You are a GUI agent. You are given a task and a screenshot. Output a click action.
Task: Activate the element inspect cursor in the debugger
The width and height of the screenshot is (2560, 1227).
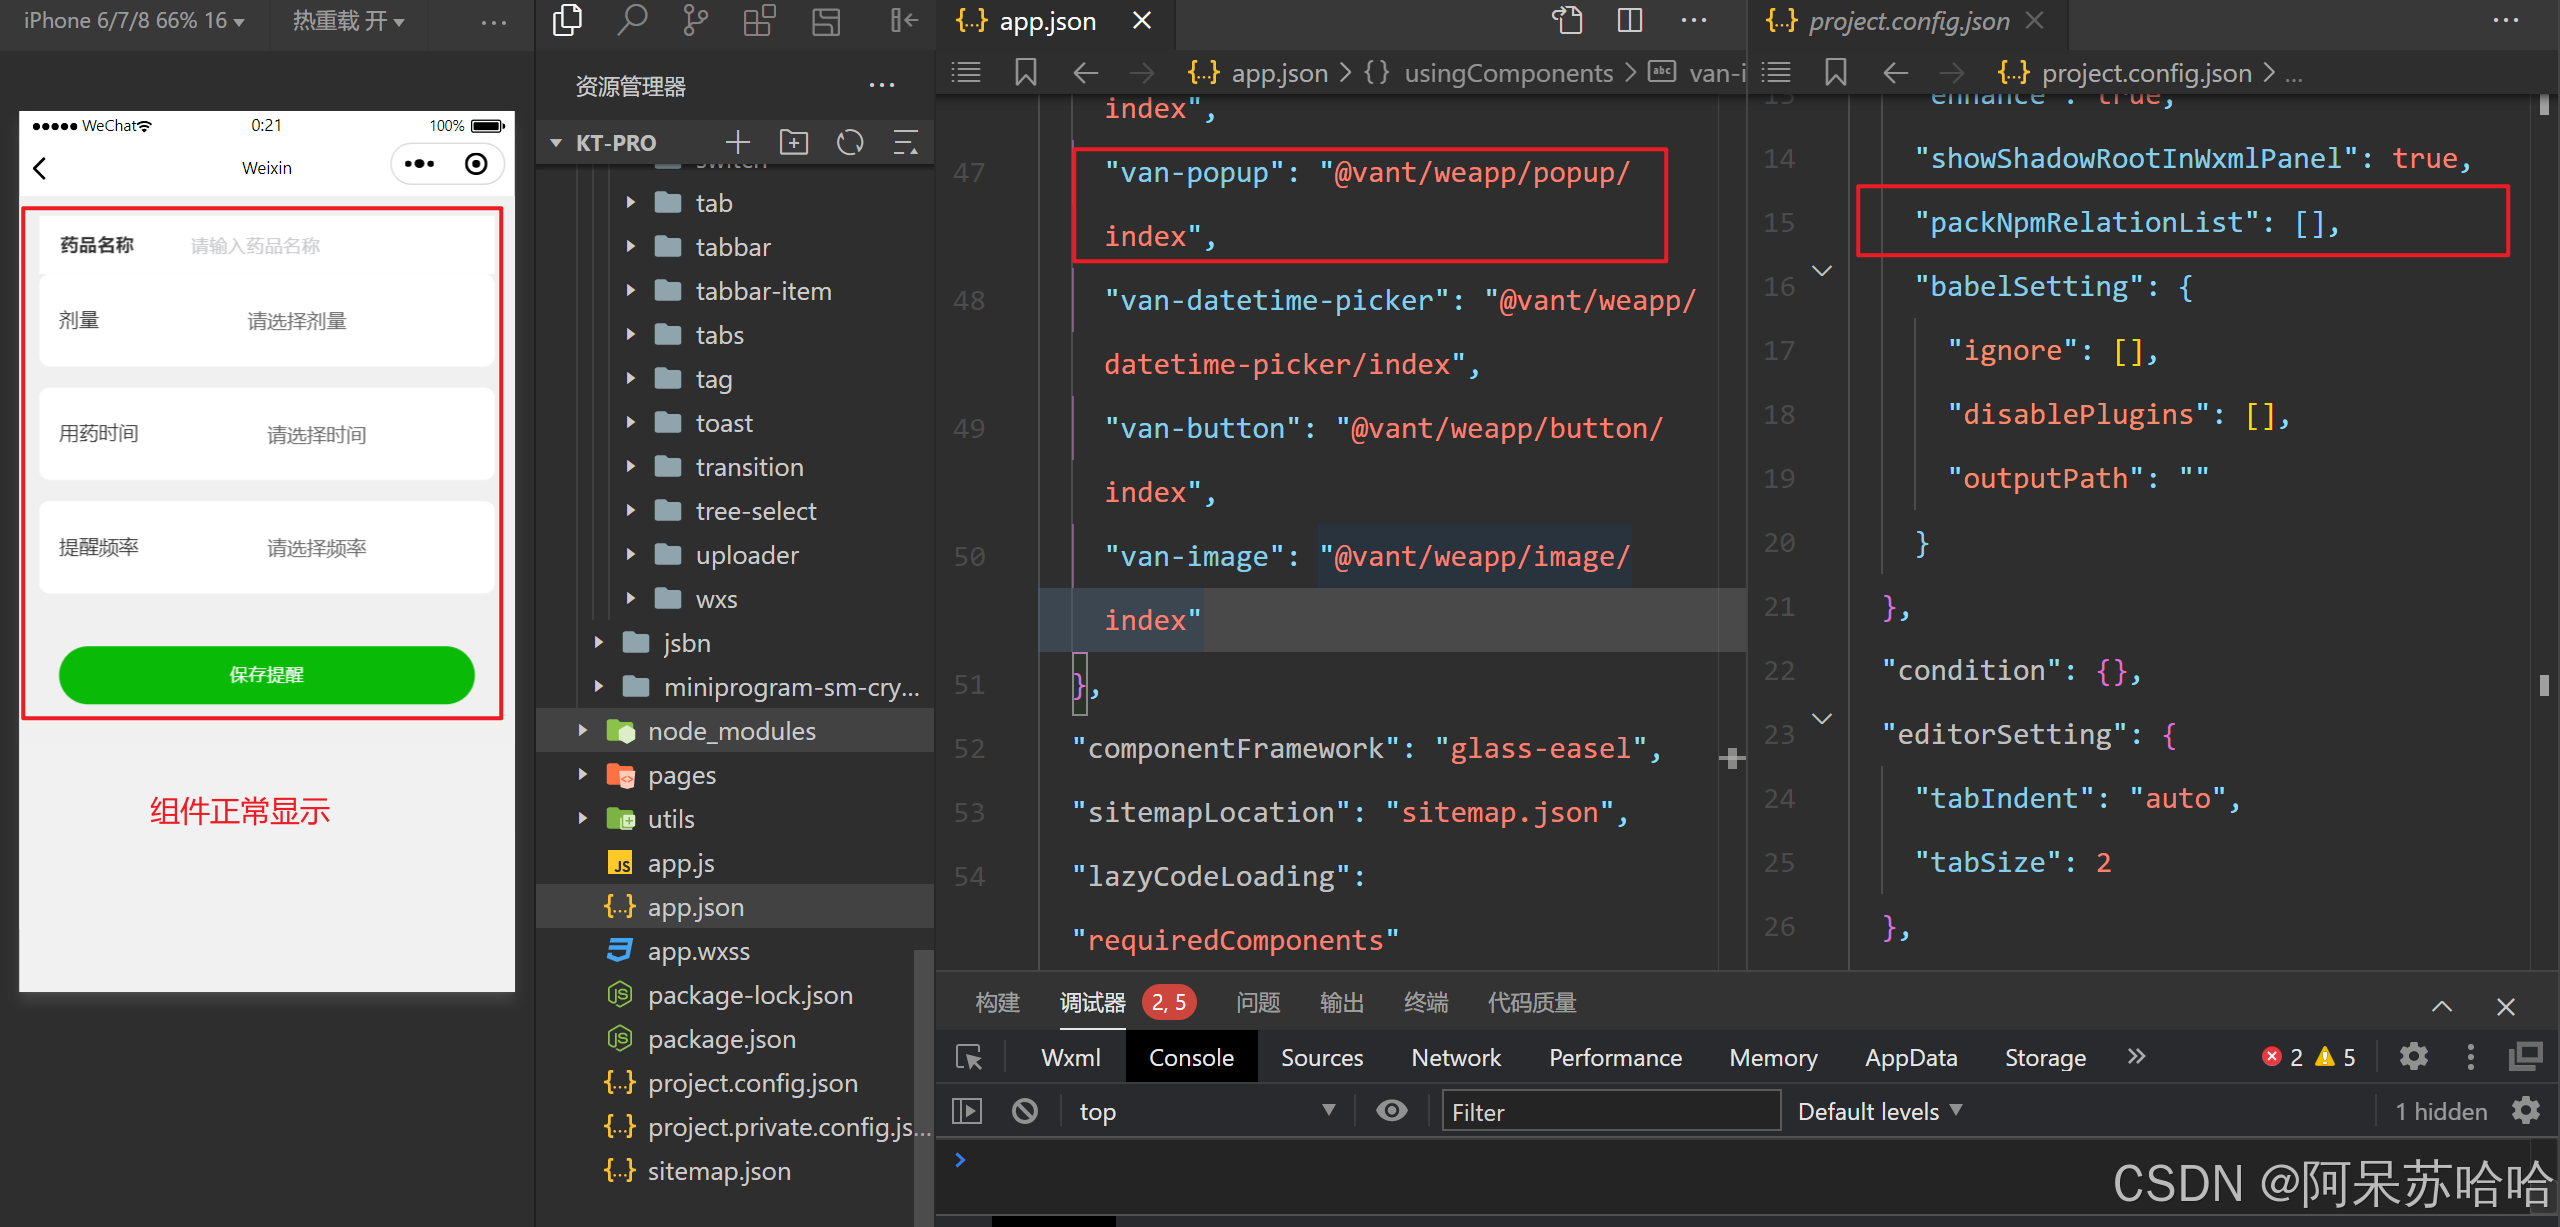coord(968,1055)
